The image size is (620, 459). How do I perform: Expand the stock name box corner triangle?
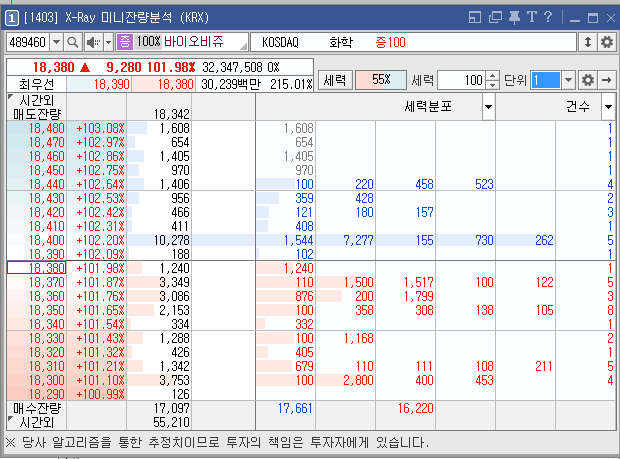coord(244,46)
